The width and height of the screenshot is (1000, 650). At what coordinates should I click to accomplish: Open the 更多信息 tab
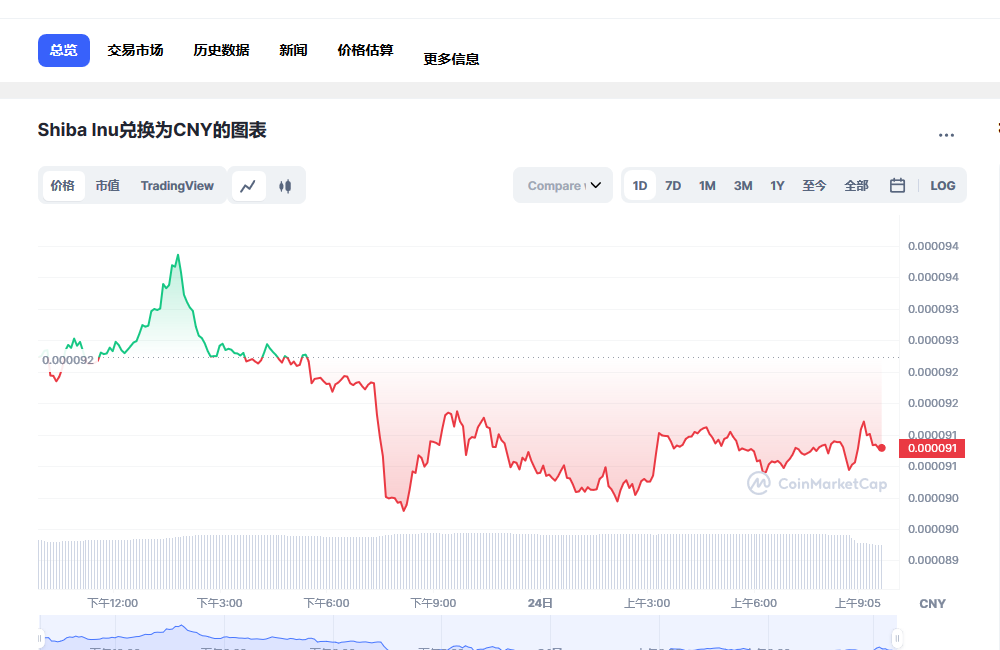point(452,59)
